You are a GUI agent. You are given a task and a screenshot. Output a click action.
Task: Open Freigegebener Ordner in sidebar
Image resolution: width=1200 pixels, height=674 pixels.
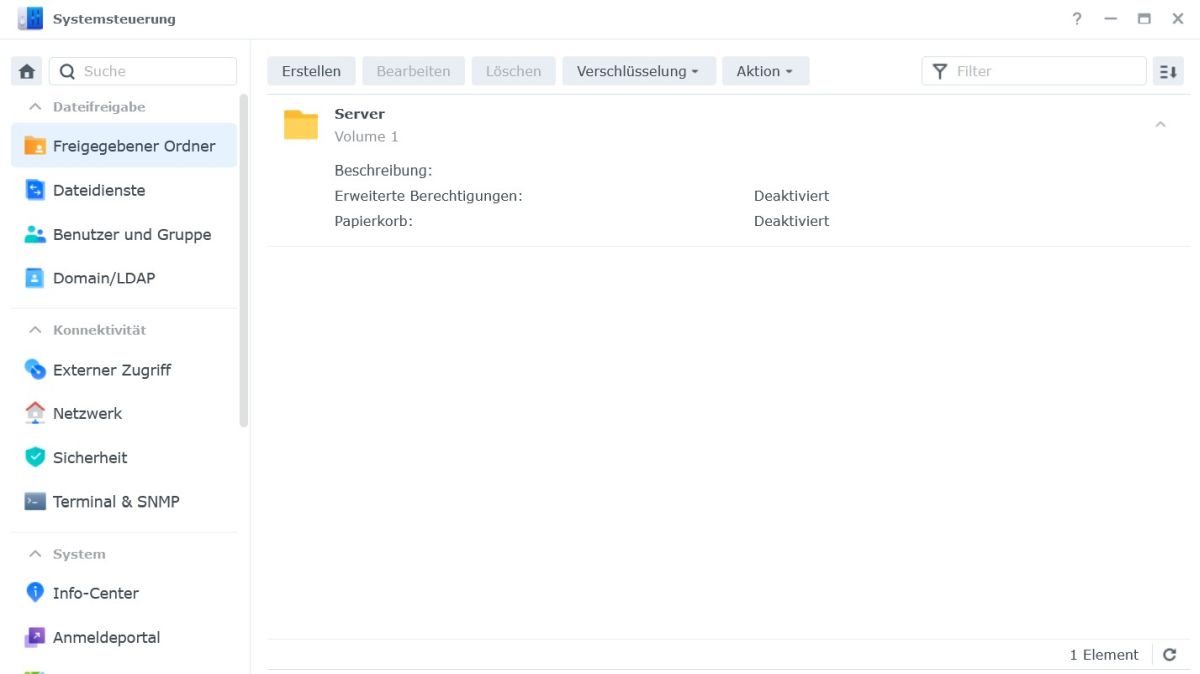coord(124,146)
